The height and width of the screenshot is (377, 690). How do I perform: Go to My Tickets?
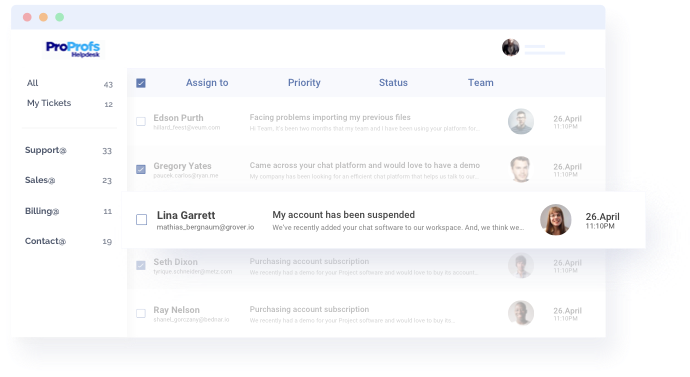pyautogui.click(x=70, y=103)
